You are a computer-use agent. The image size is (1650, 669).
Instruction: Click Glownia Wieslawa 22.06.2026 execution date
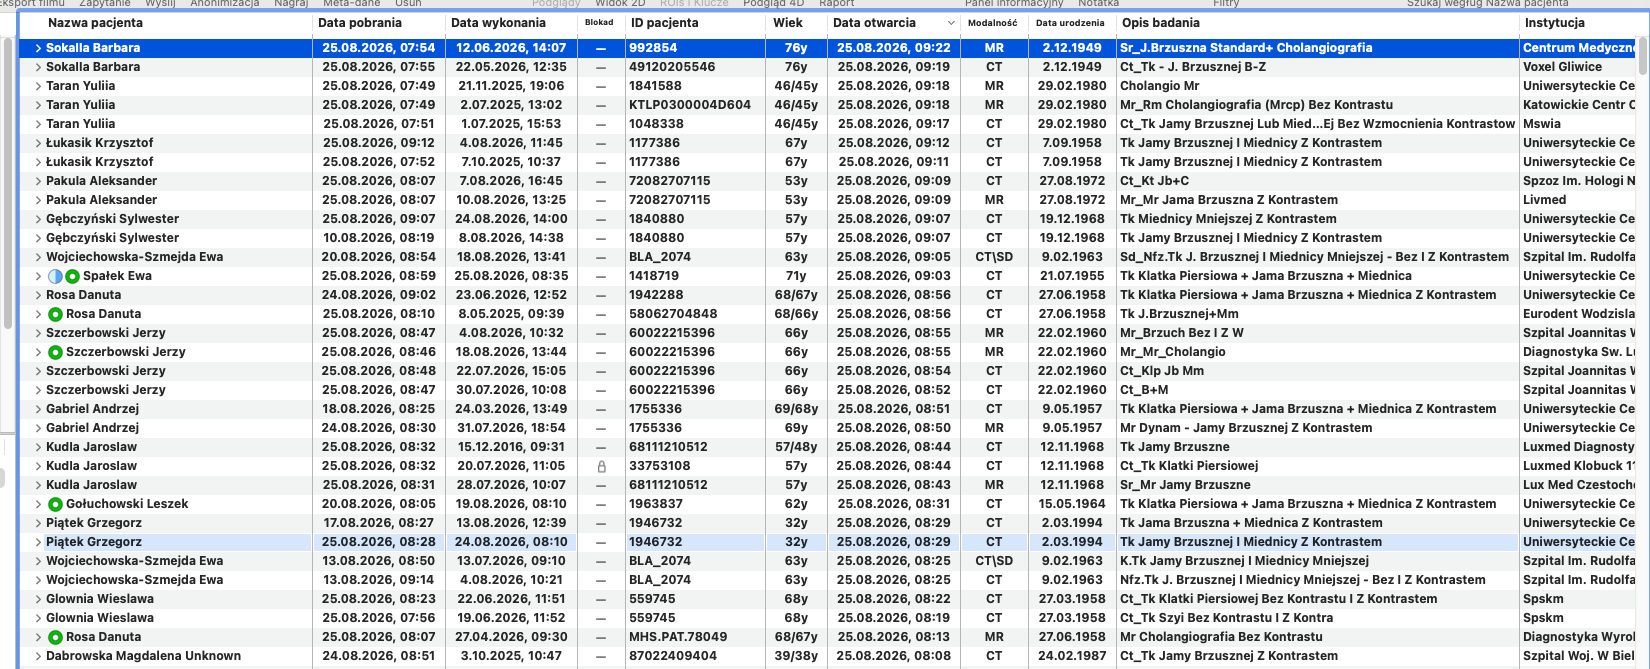[512, 599]
